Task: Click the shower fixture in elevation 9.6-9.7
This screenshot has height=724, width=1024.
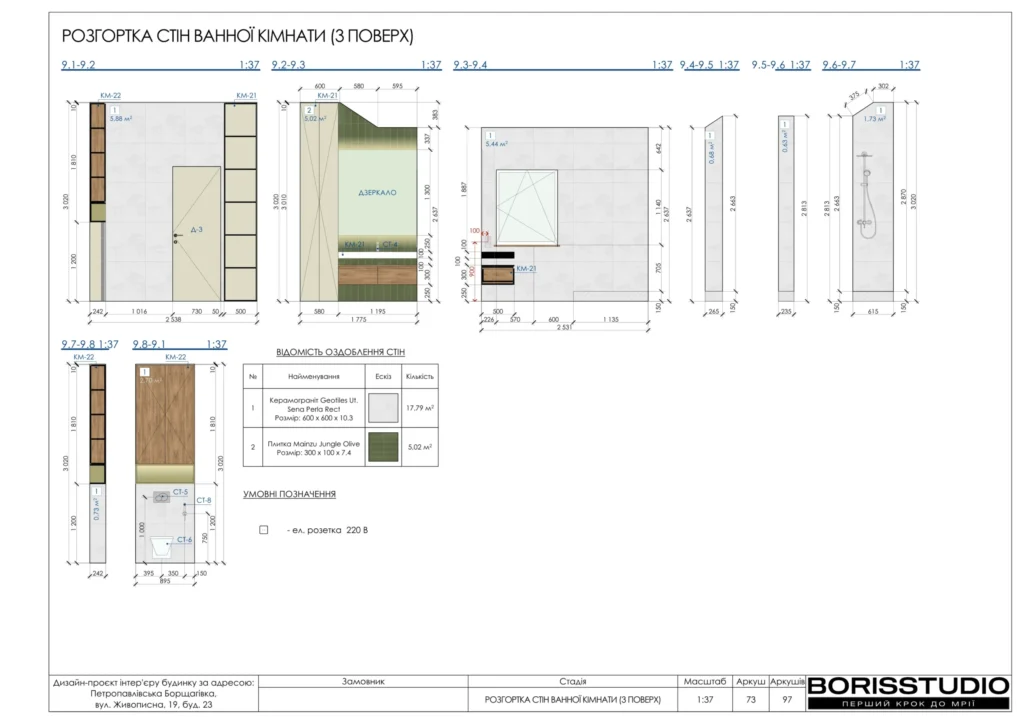Action: tap(865, 194)
